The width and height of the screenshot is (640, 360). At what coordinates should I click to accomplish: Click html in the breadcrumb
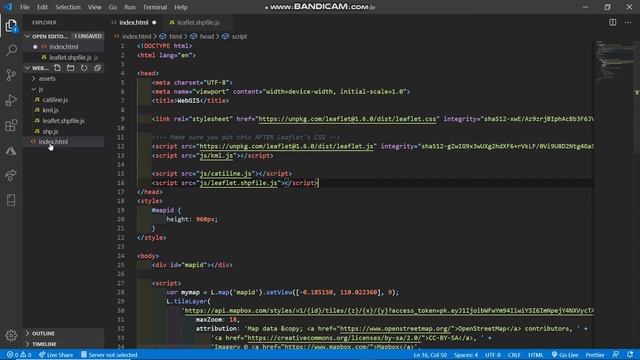pos(176,36)
